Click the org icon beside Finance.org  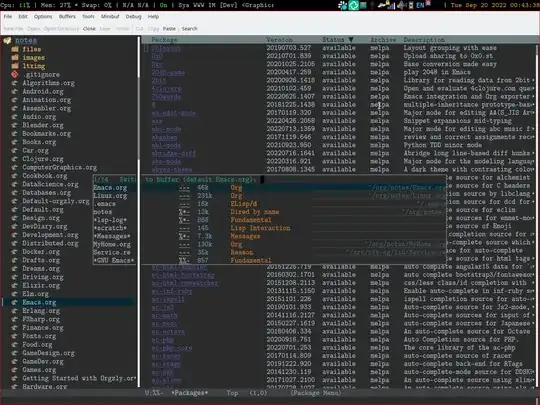pos(15,328)
